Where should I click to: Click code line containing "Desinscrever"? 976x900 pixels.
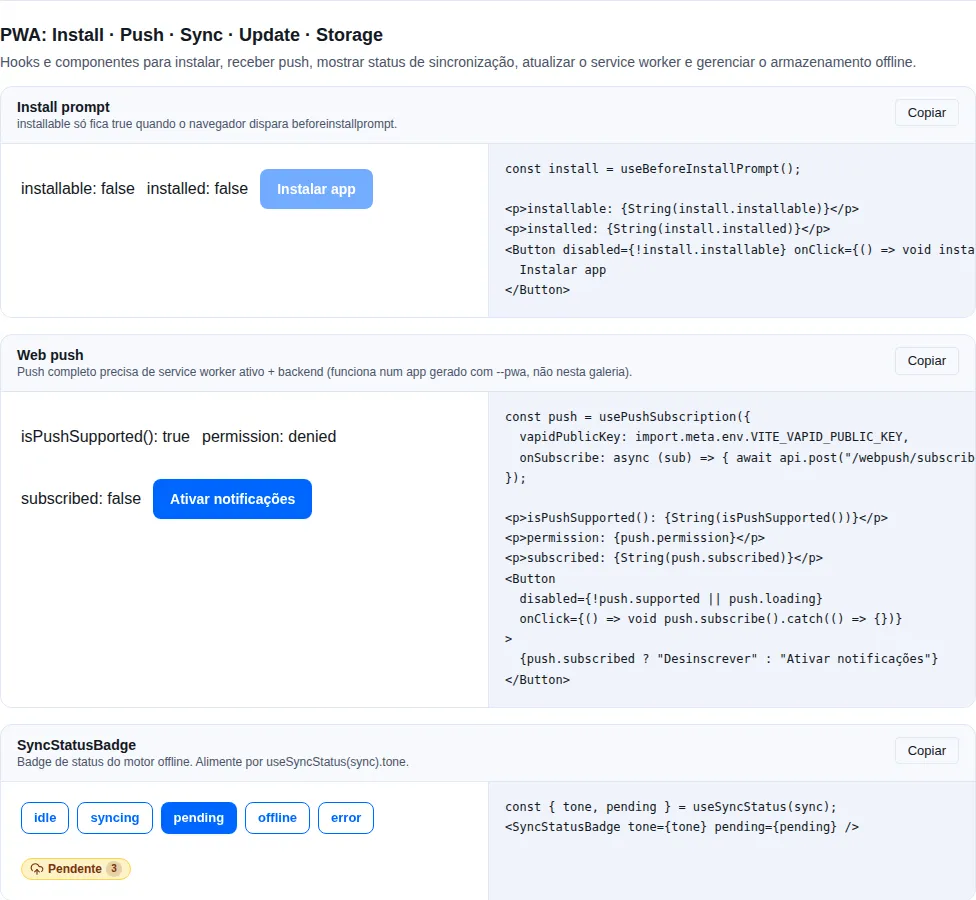pyautogui.click(x=728, y=659)
